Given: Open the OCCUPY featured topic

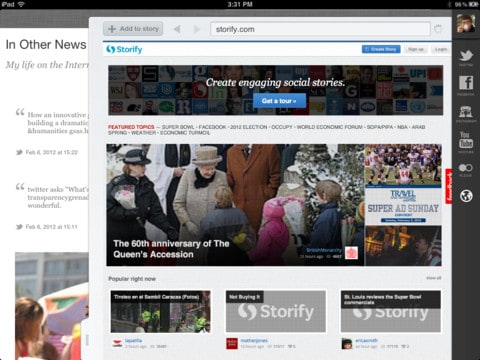Looking at the screenshot, I should (282, 127).
